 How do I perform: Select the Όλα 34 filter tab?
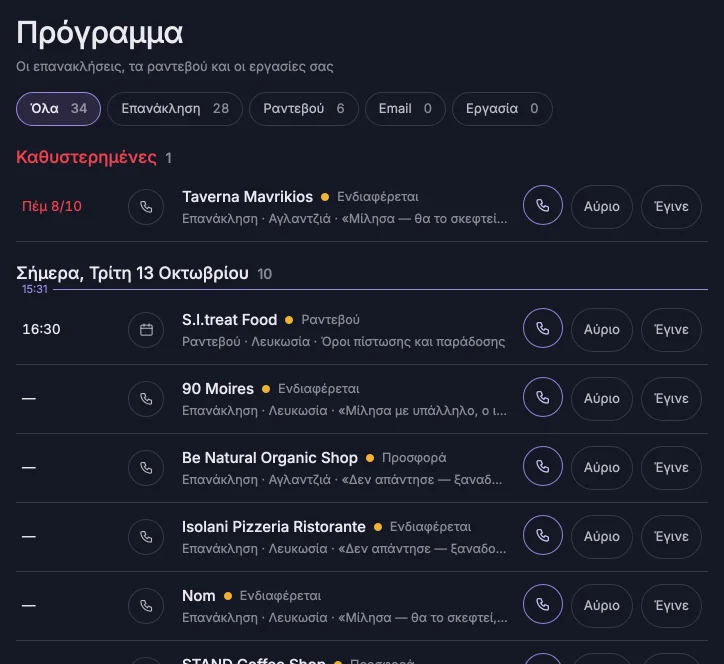(x=58, y=109)
